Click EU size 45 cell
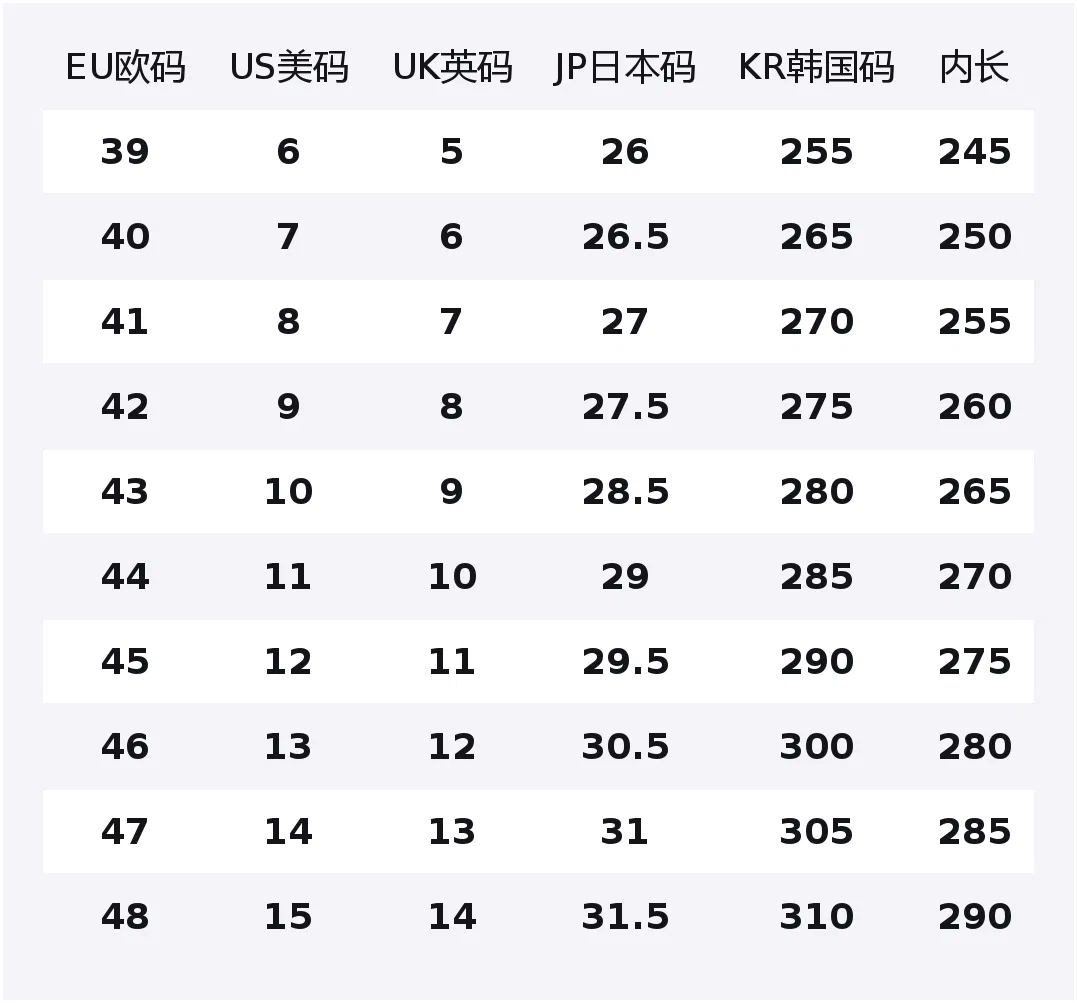Image resolution: width=1077 pixels, height=1003 pixels. [x=125, y=662]
